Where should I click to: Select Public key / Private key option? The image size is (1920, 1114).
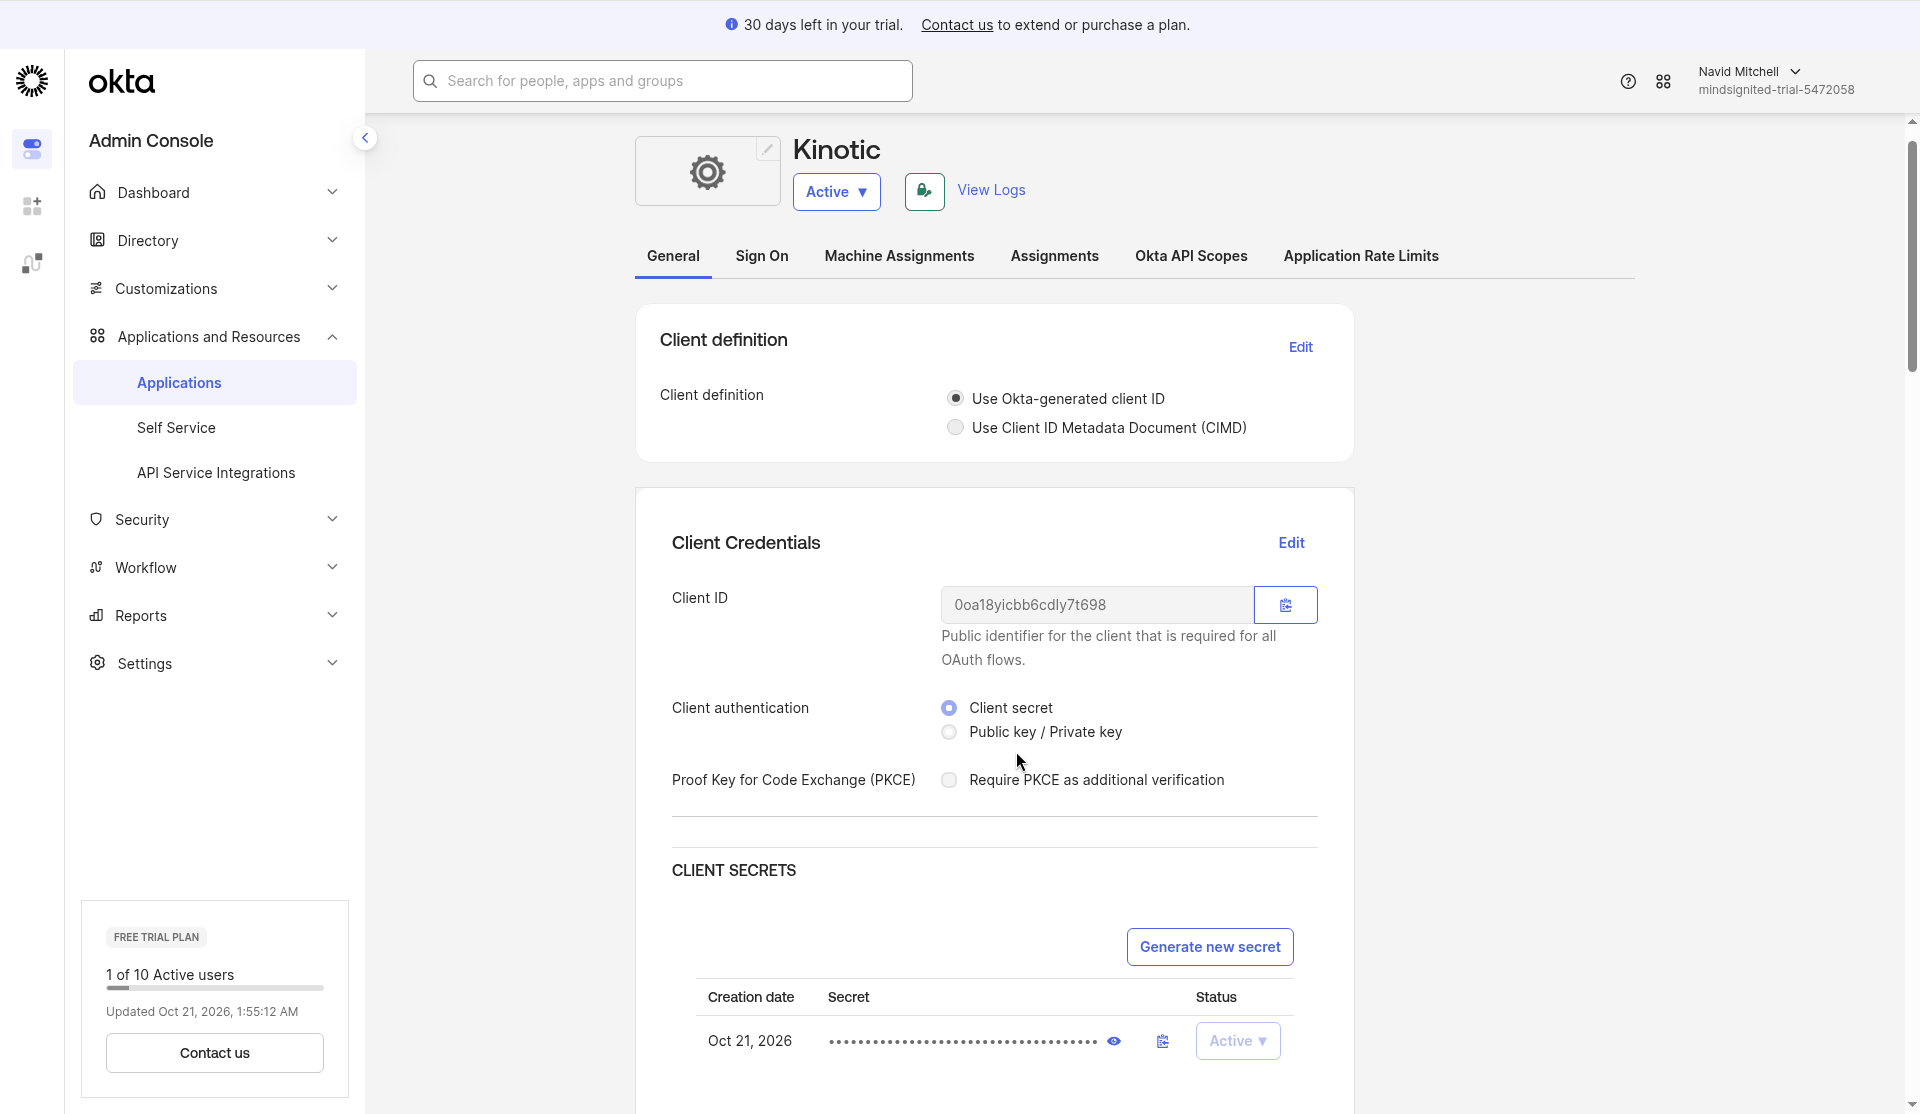(949, 732)
